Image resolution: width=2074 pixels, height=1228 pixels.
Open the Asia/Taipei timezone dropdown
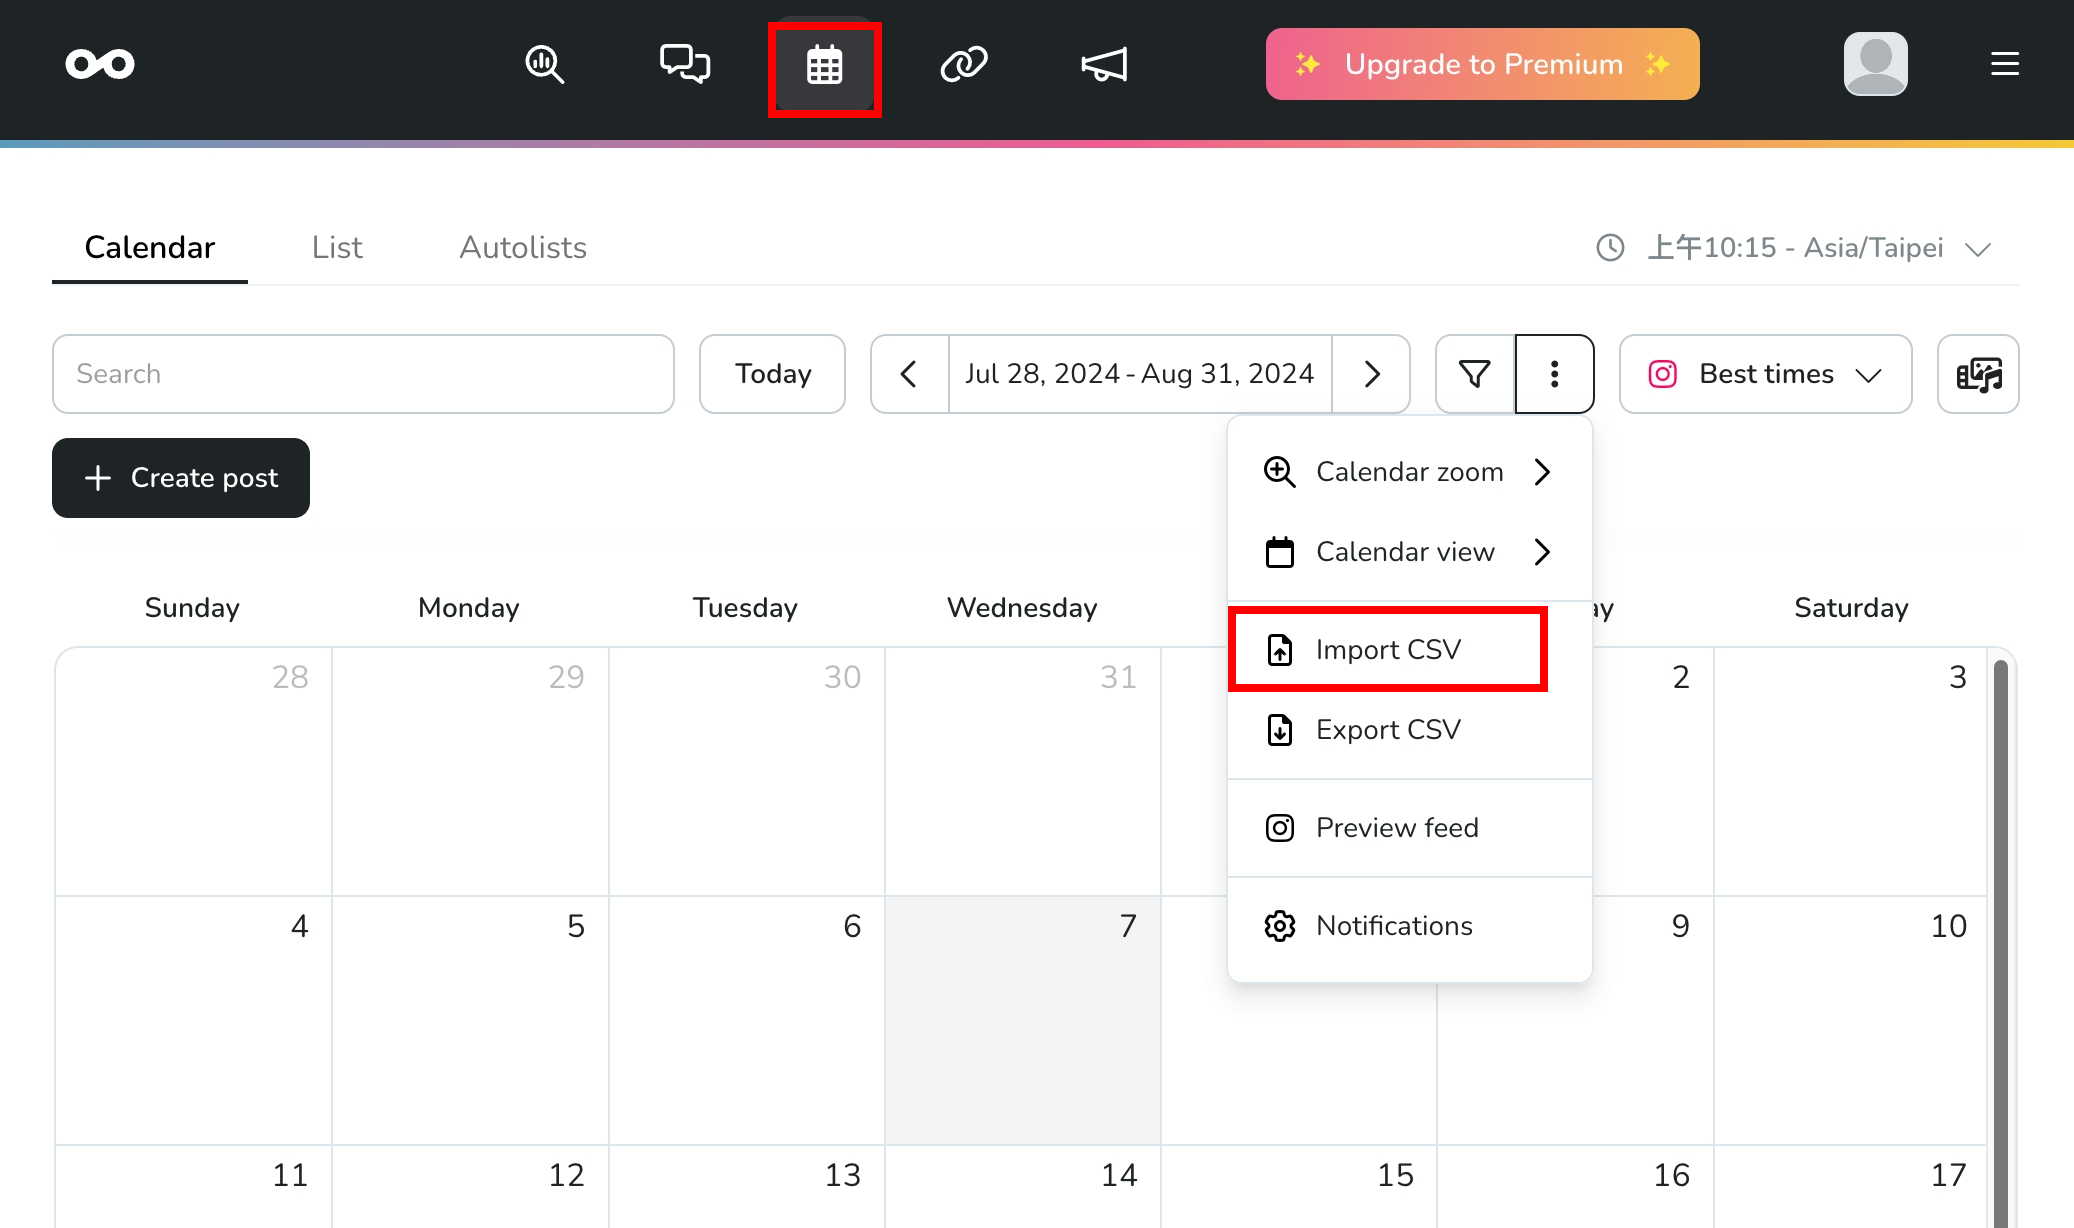click(x=1795, y=248)
